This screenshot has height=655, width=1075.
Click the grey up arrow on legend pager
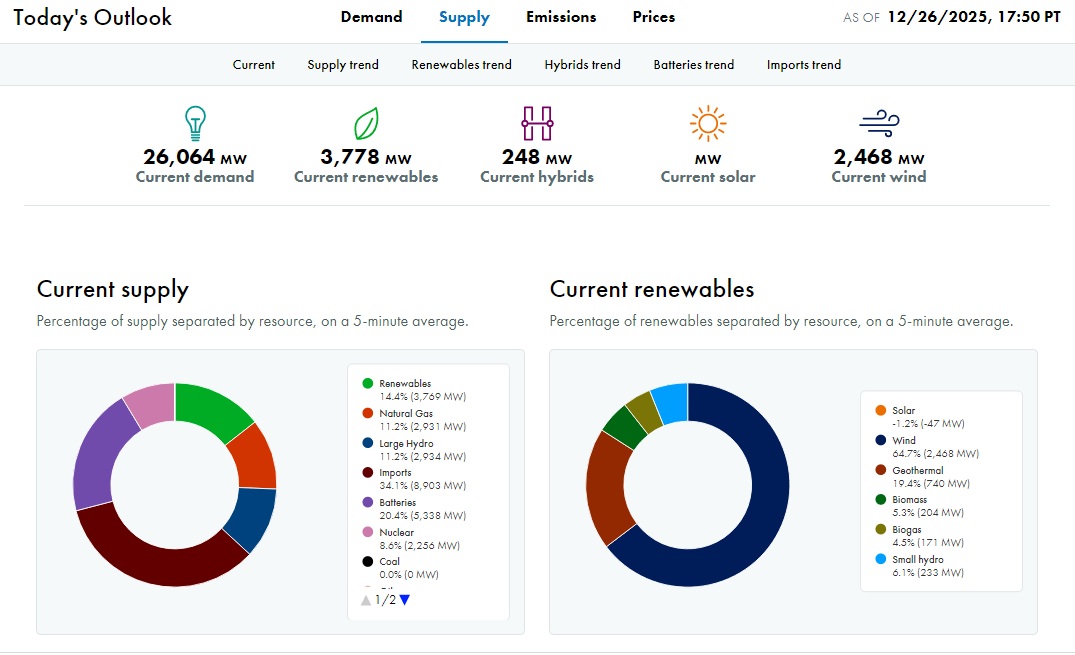(366, 600)
